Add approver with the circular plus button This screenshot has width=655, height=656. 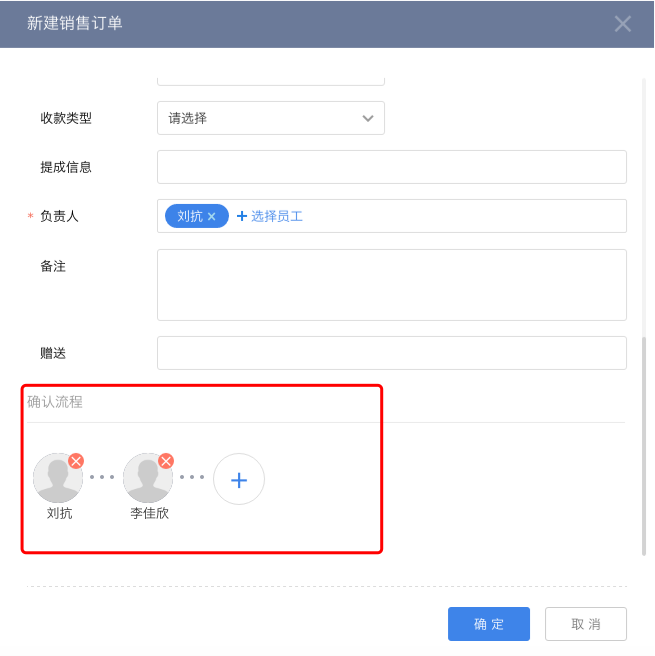pyautogui.click(x=239, y=479)
